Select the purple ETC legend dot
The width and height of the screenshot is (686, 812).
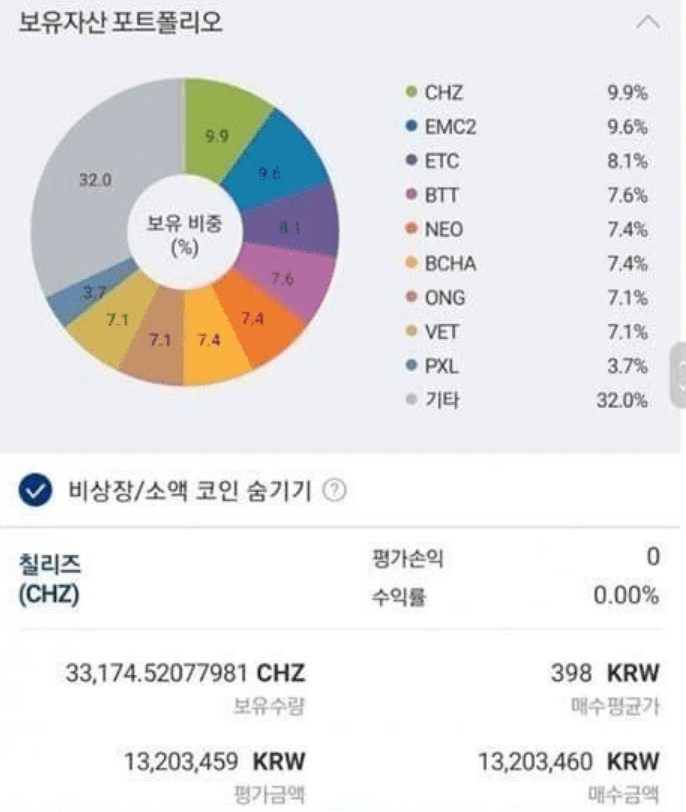(412, 161)
